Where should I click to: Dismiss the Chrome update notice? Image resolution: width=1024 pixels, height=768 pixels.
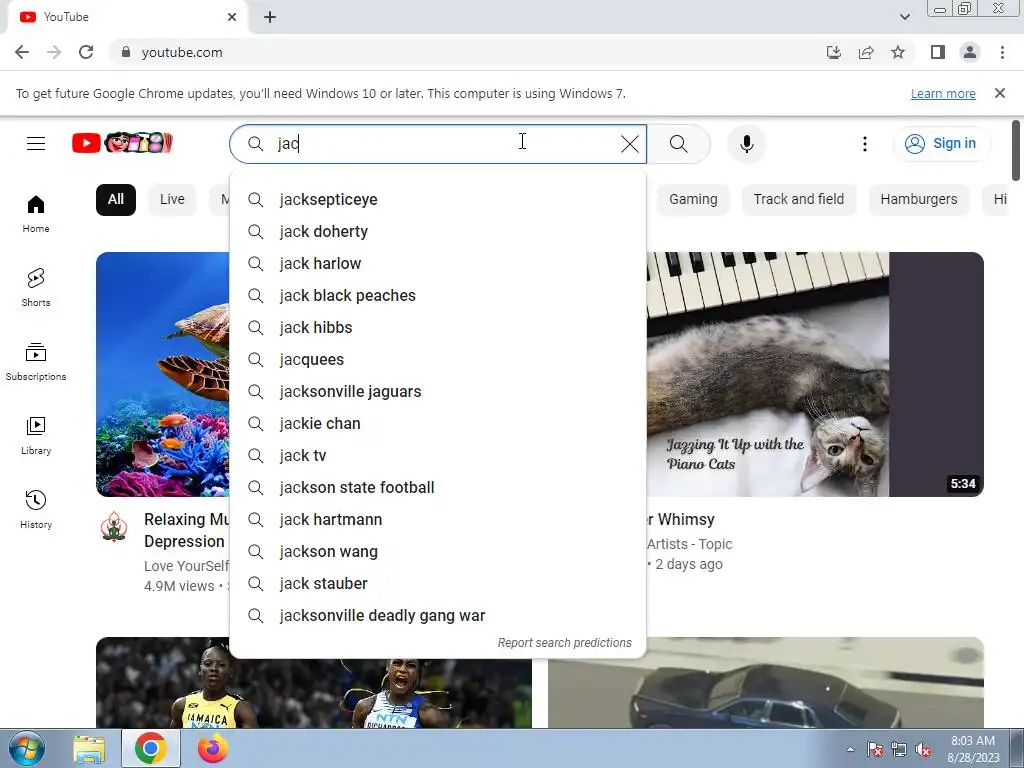1000,93
